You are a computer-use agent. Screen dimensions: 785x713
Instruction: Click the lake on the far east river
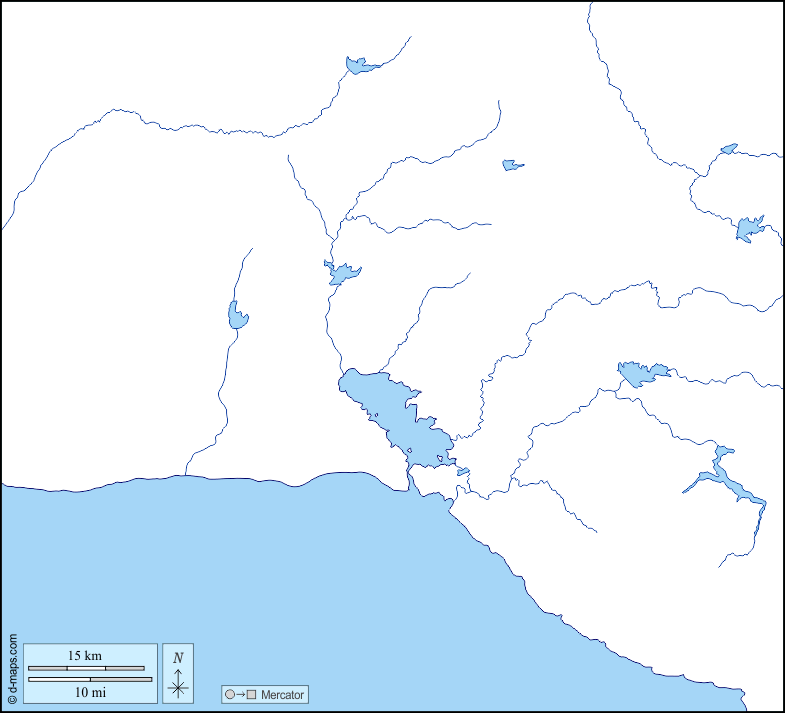point(749,229)
